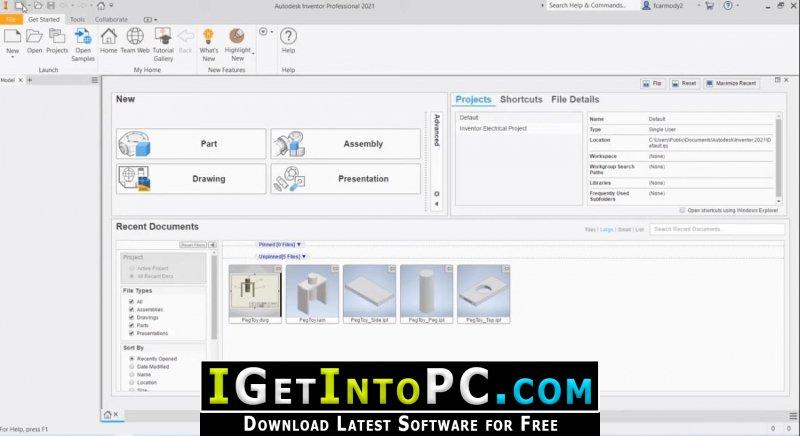Switch to the Shortcuts panel tab
The image size is (800, 436).
(521, 99)
